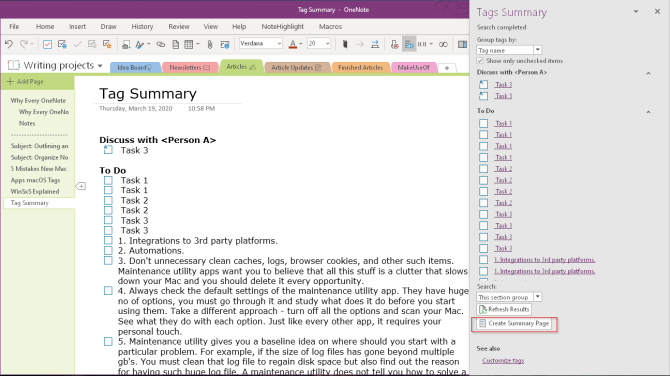Toggle Show only unchecked items checkbox
This screenshot has width=670, height=376.
[x=480, y=61]
